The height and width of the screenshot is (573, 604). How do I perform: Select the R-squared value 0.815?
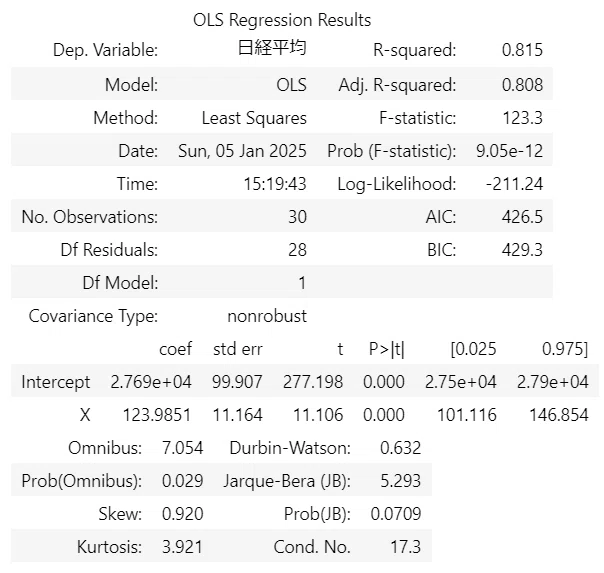tap(522, 50)
